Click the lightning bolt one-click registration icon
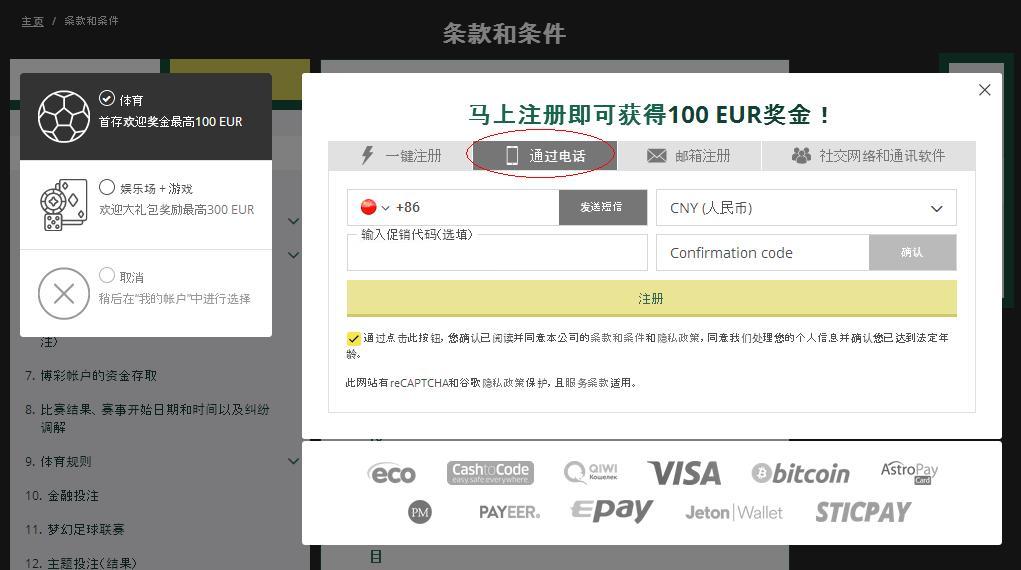1021x570 pixels. point(367,156)
